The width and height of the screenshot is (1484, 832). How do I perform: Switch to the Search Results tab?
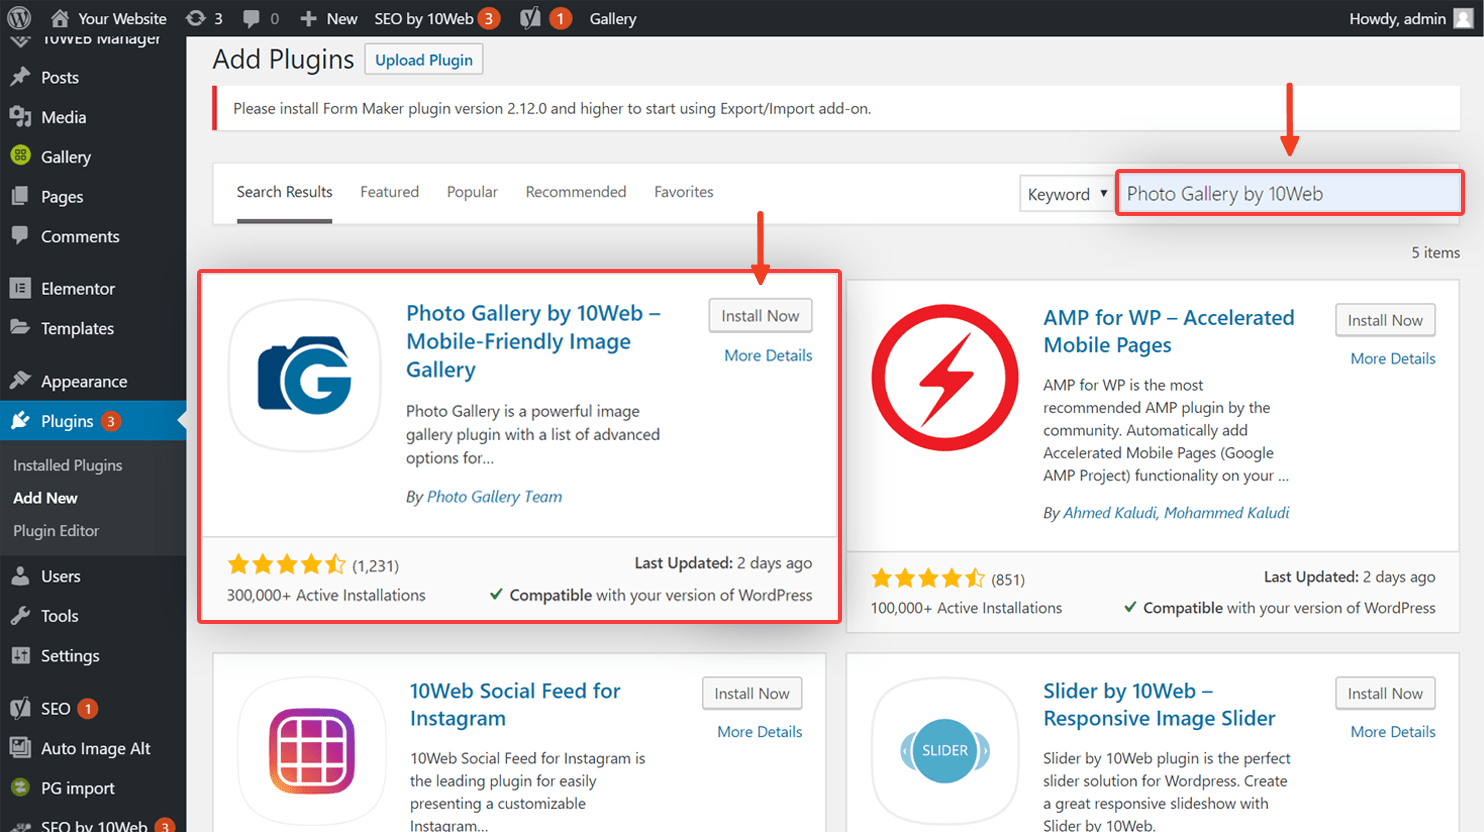click(284, 192)
